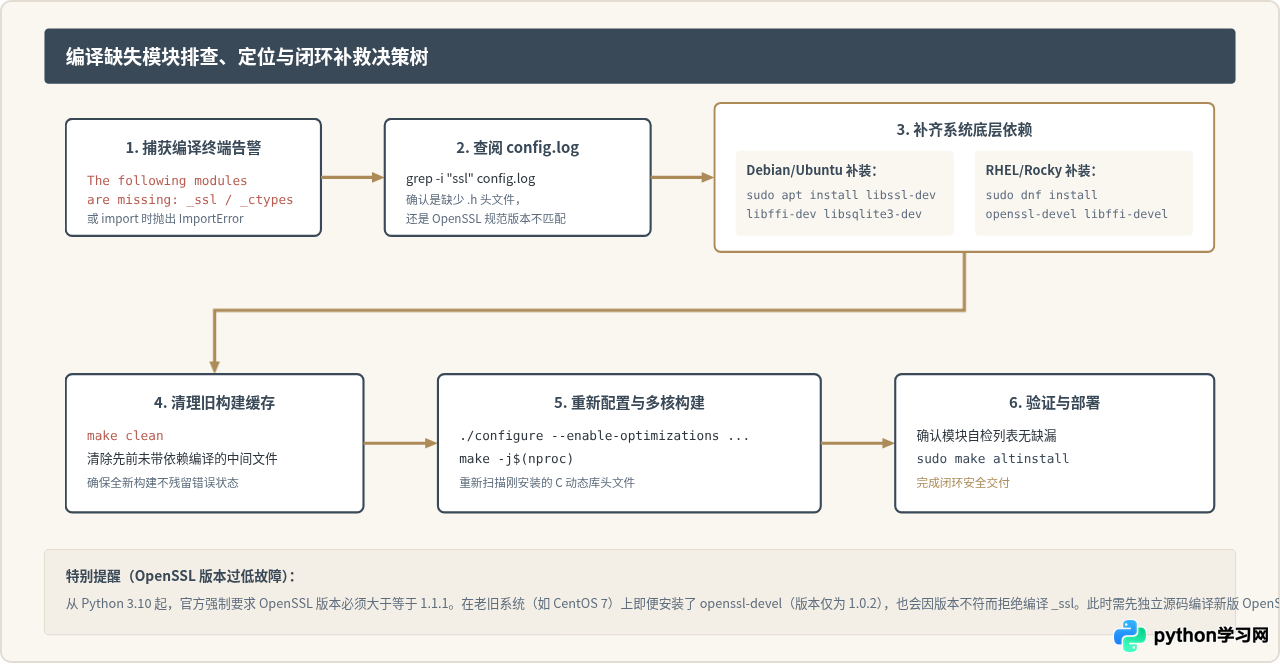The height and width of the screenshot is (664, 1280).
Task: Click command 'make -j$(nproc)'
Action: click(516, 458)
